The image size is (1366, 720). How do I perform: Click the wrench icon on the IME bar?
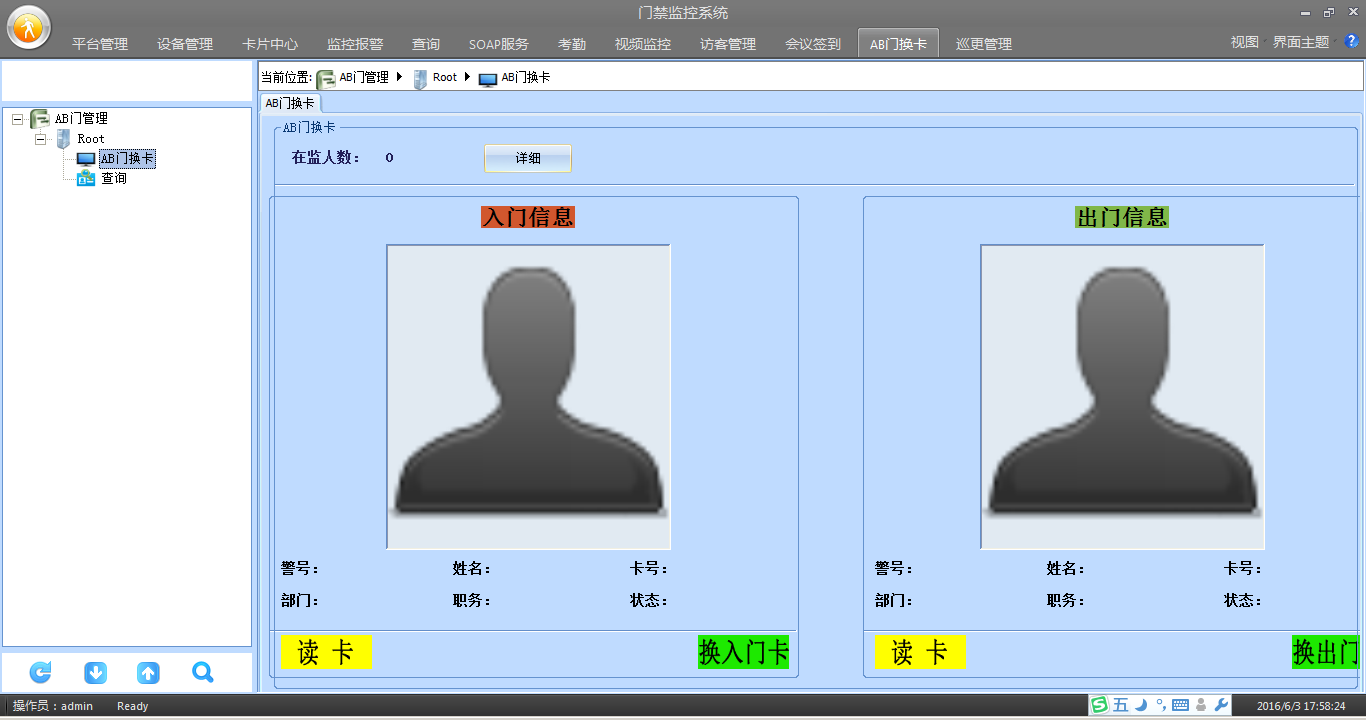pos(1221,705)
